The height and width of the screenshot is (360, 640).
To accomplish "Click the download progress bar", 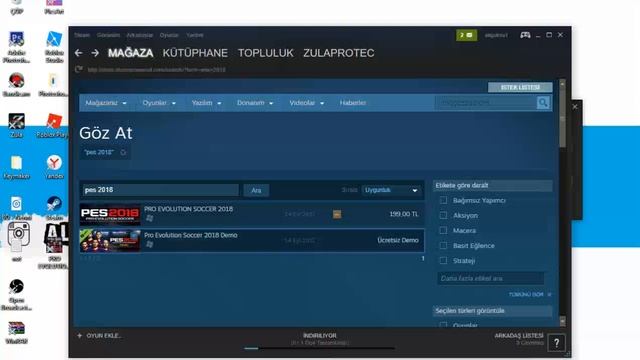I will coord(320,349).
